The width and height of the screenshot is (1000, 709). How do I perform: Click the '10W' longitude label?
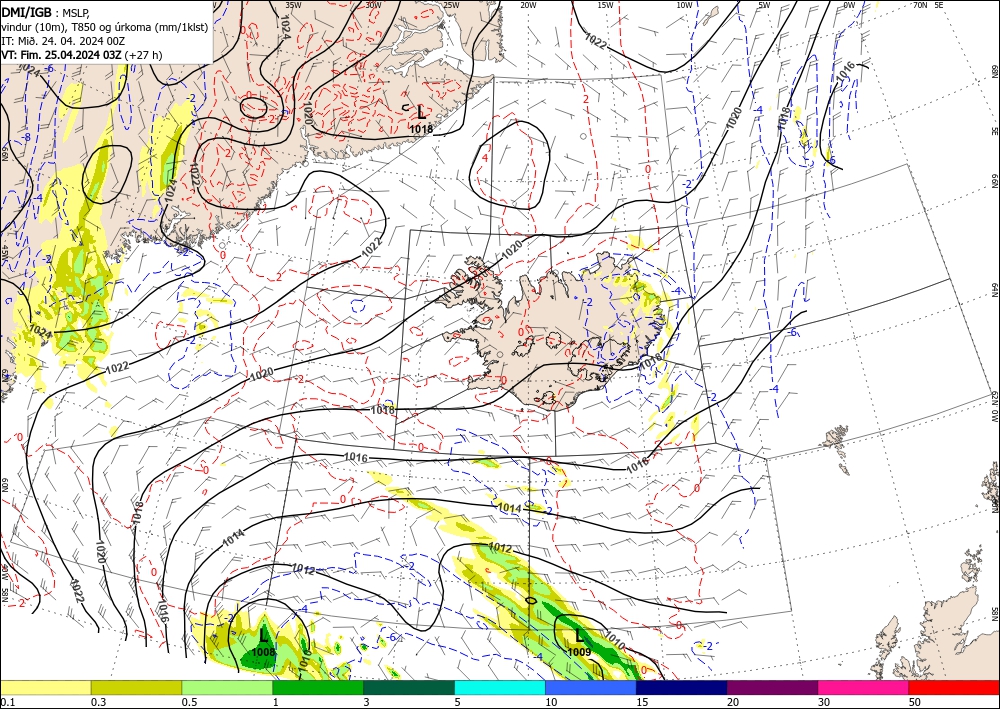coord(684,5)
